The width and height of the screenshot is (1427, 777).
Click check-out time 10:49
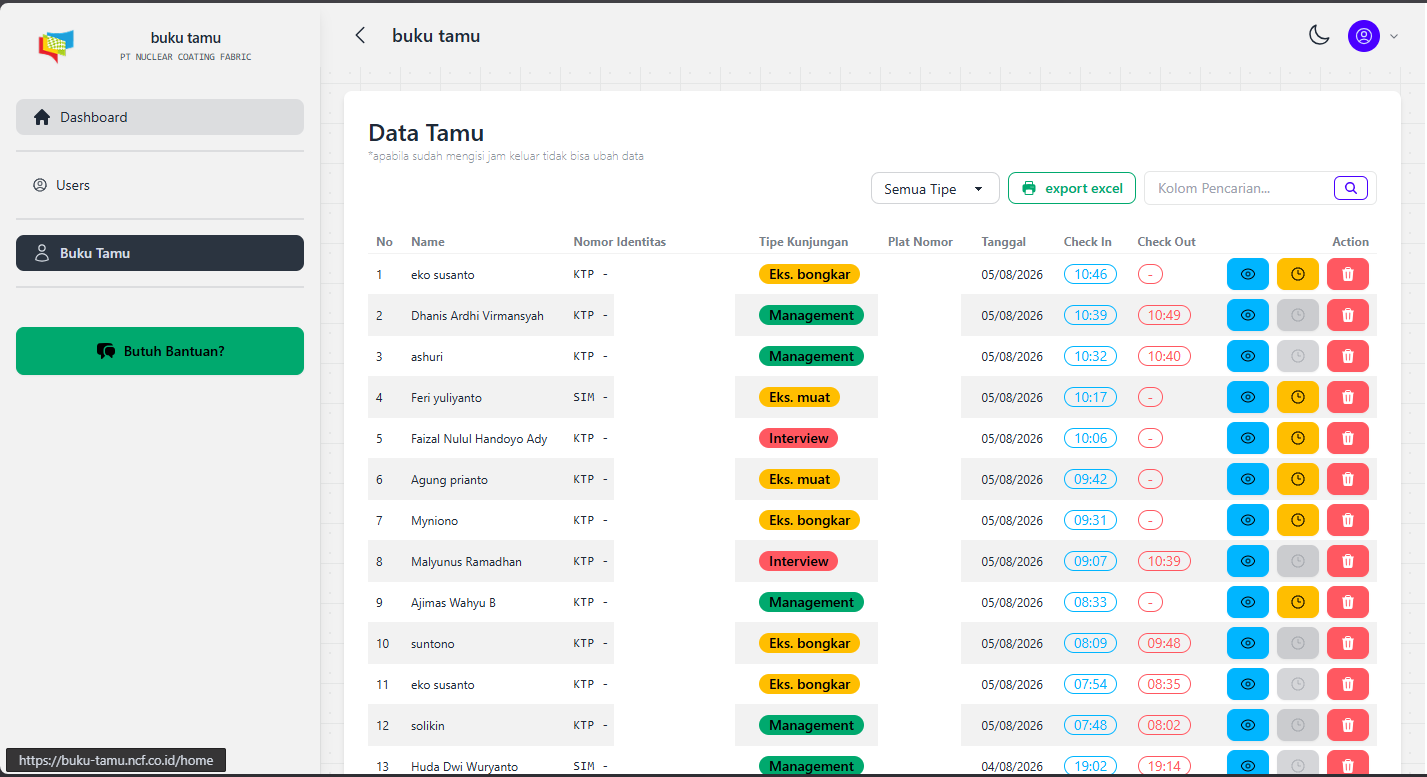click(x=1164, y=315)
